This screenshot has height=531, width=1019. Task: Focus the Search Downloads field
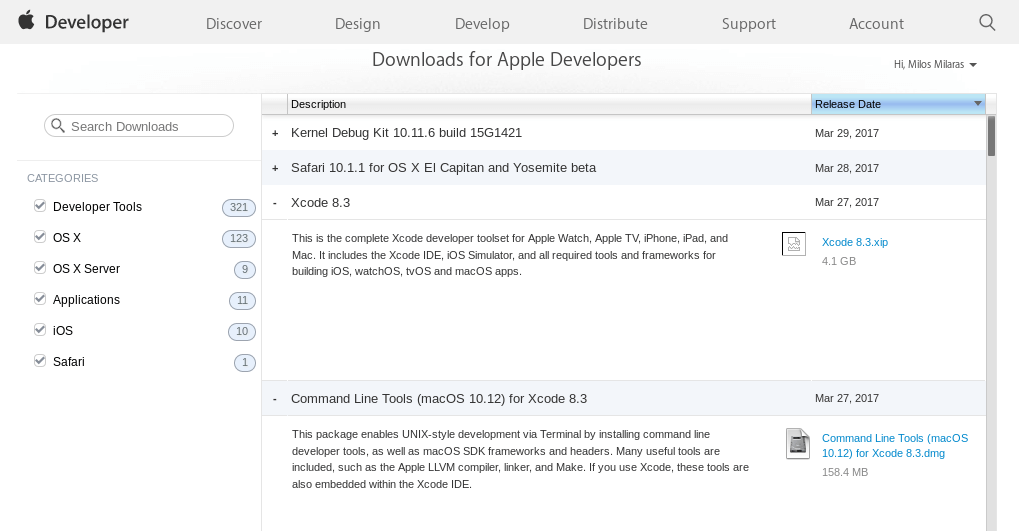click(138, 125)
